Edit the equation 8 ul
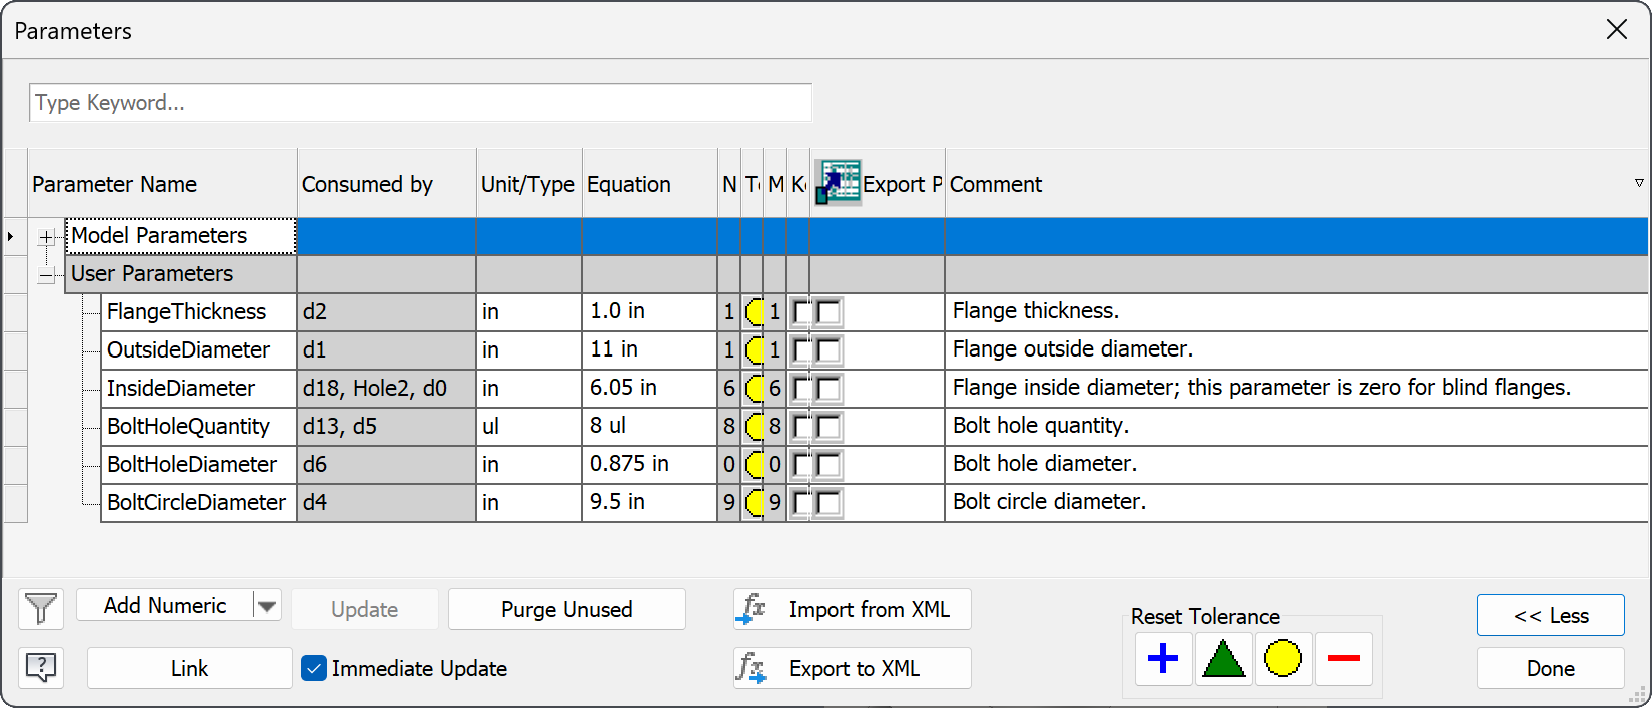Screen dimensions: 1652x708 (x=650, y=426)
